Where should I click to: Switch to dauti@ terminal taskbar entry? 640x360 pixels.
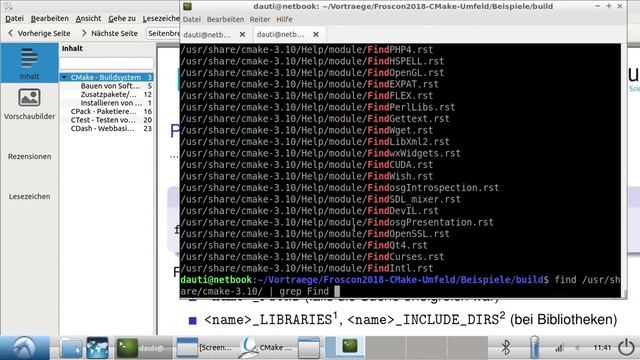142,348
